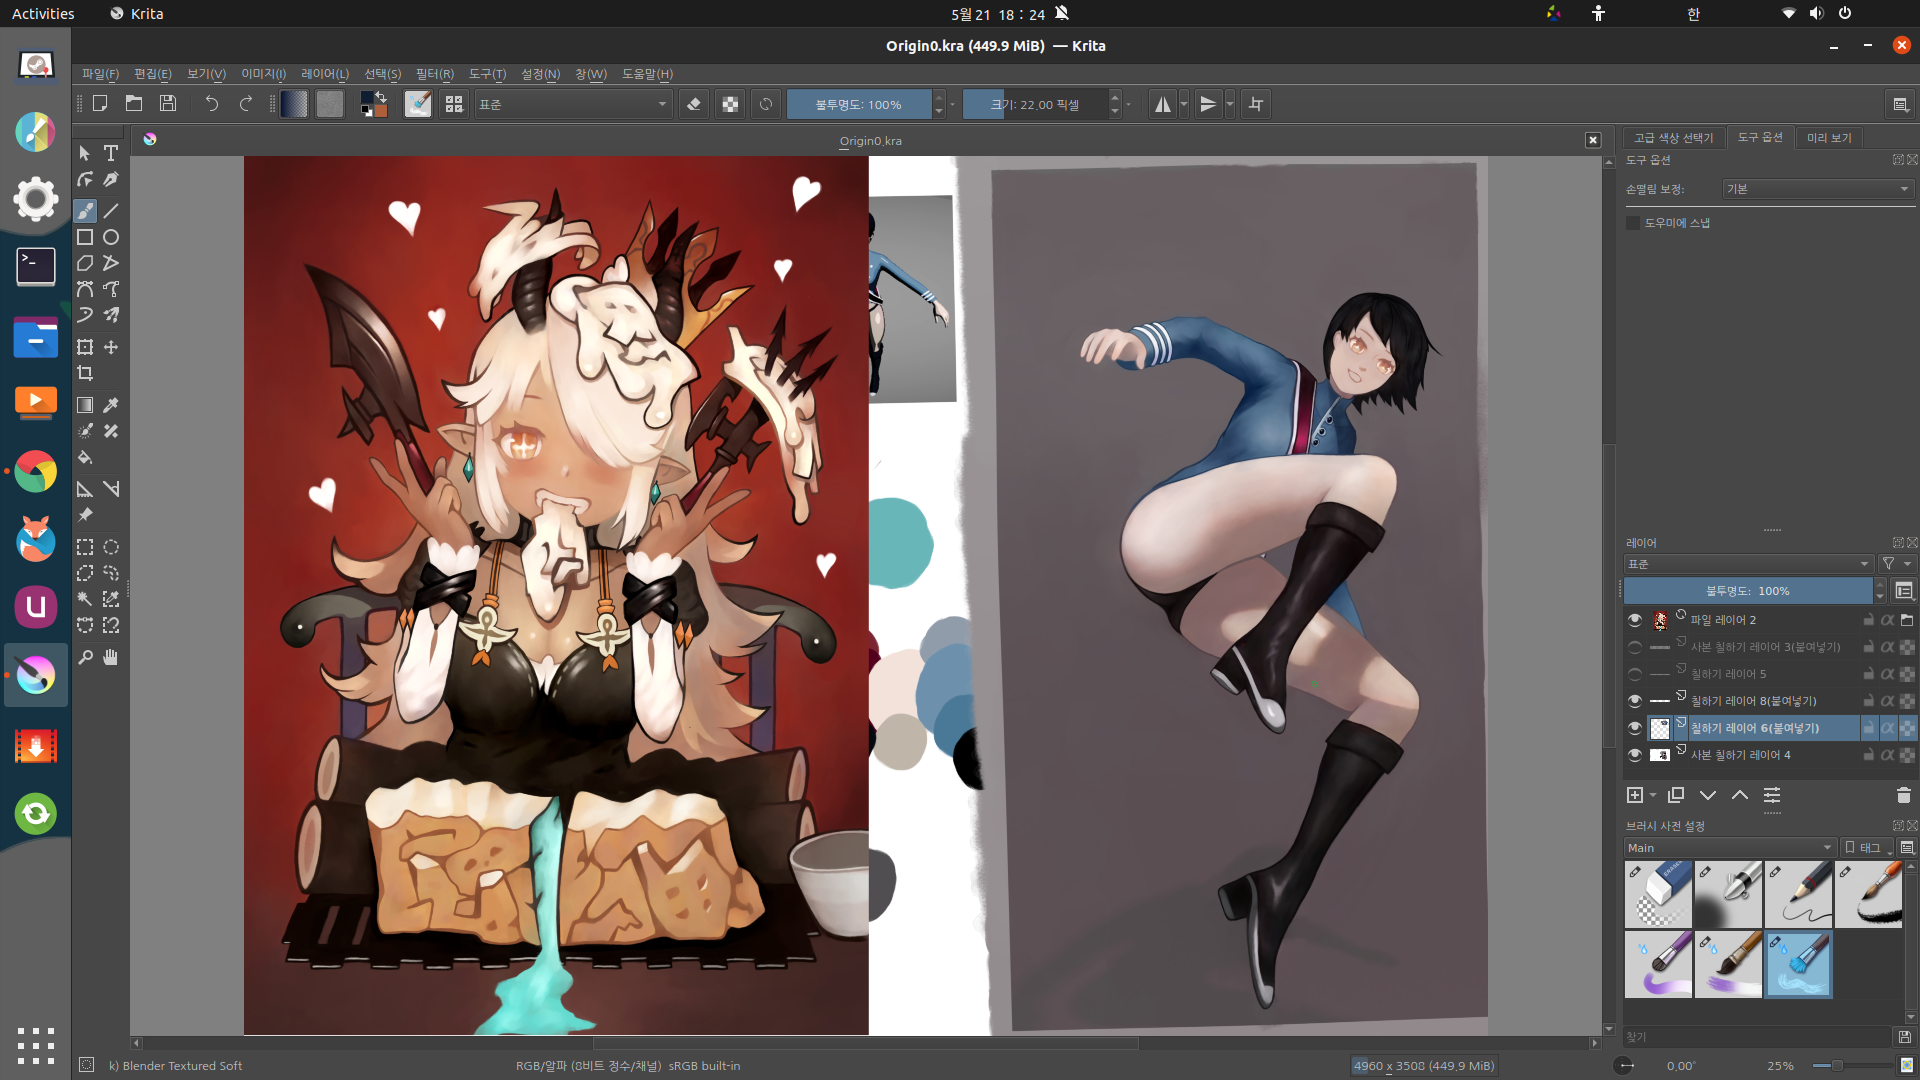Click the Undo arrow in toolbar

point(211,104)
